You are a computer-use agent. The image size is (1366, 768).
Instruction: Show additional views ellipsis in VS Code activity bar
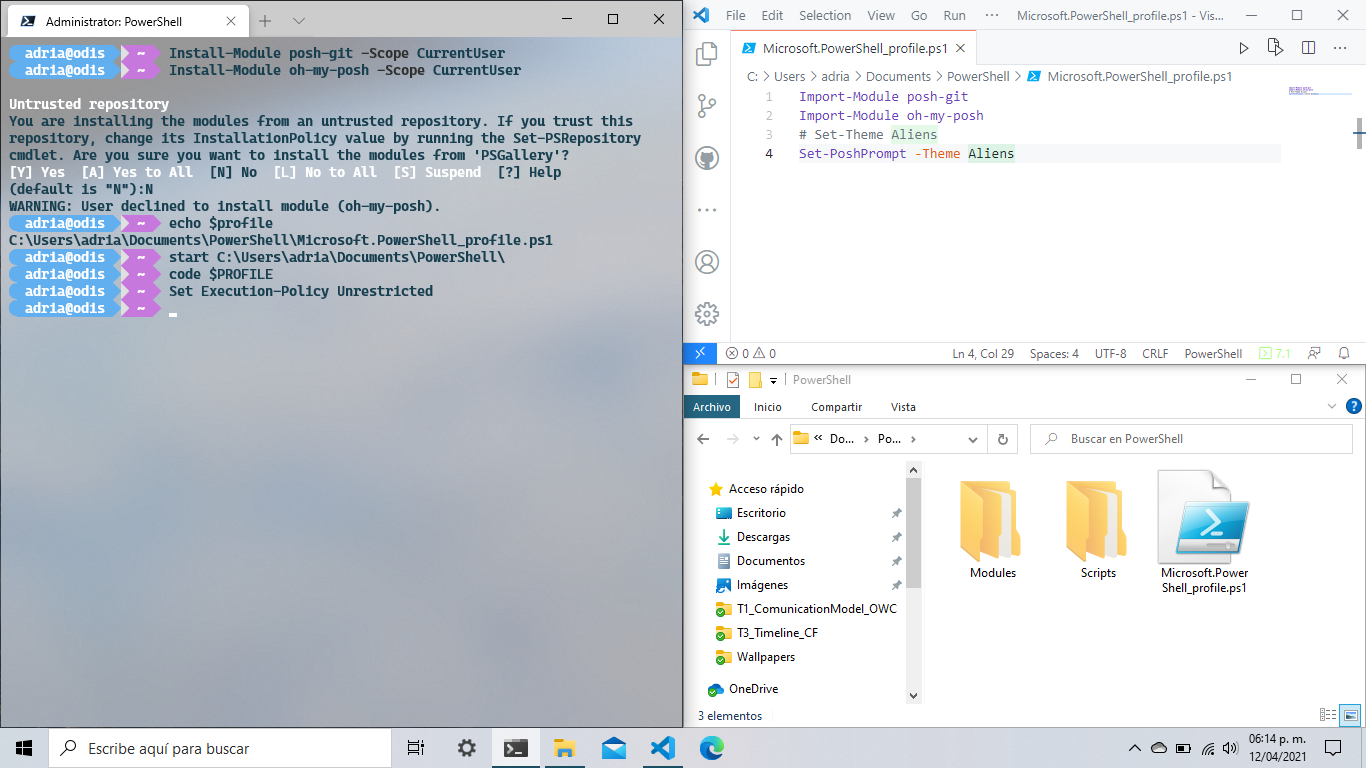click(707, 210)
